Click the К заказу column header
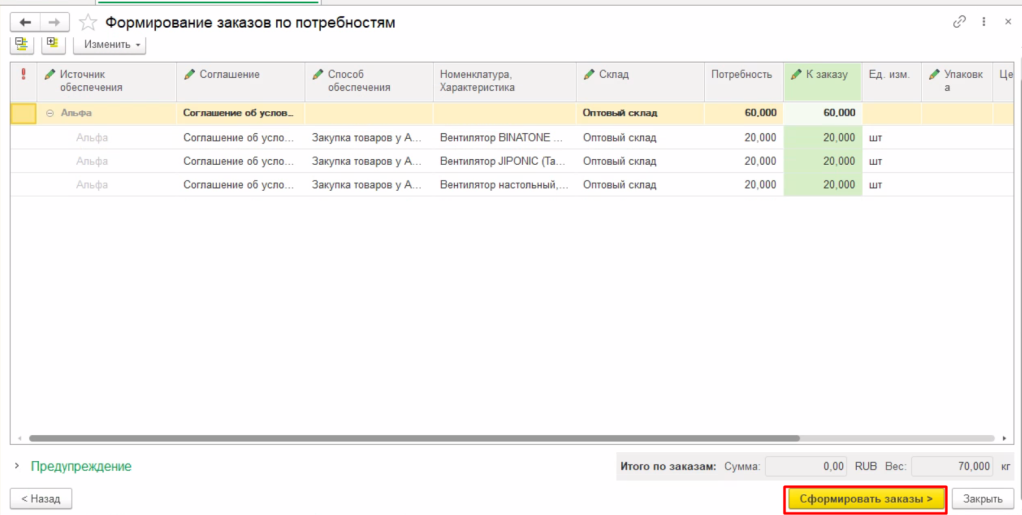 pos(825,74)
